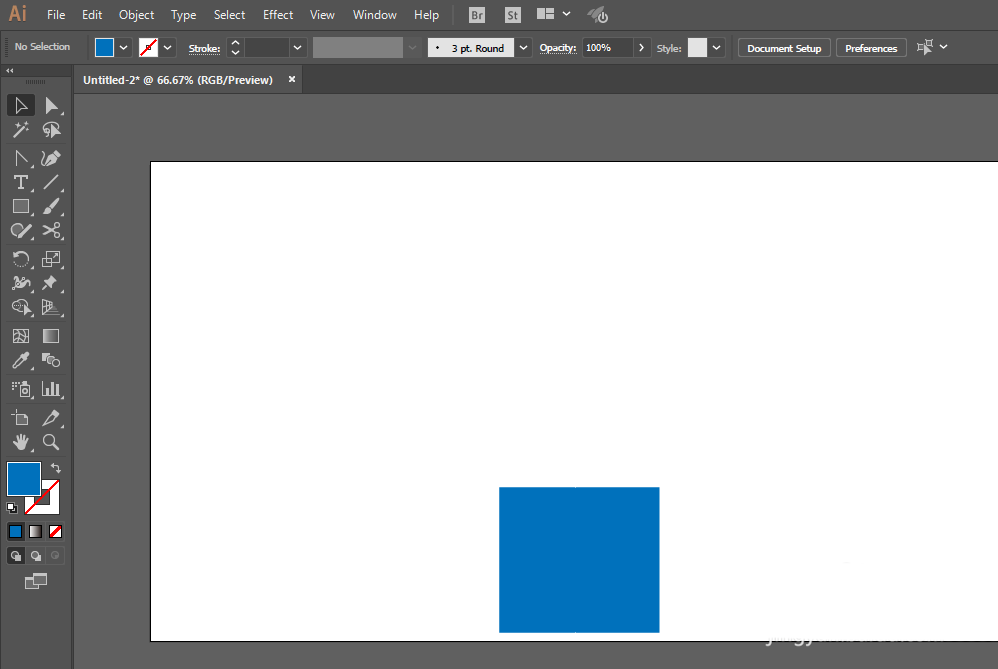Viewport: 998px width, 669px height.
Task: Select the Mesh tool
Action: click(20, 336)
